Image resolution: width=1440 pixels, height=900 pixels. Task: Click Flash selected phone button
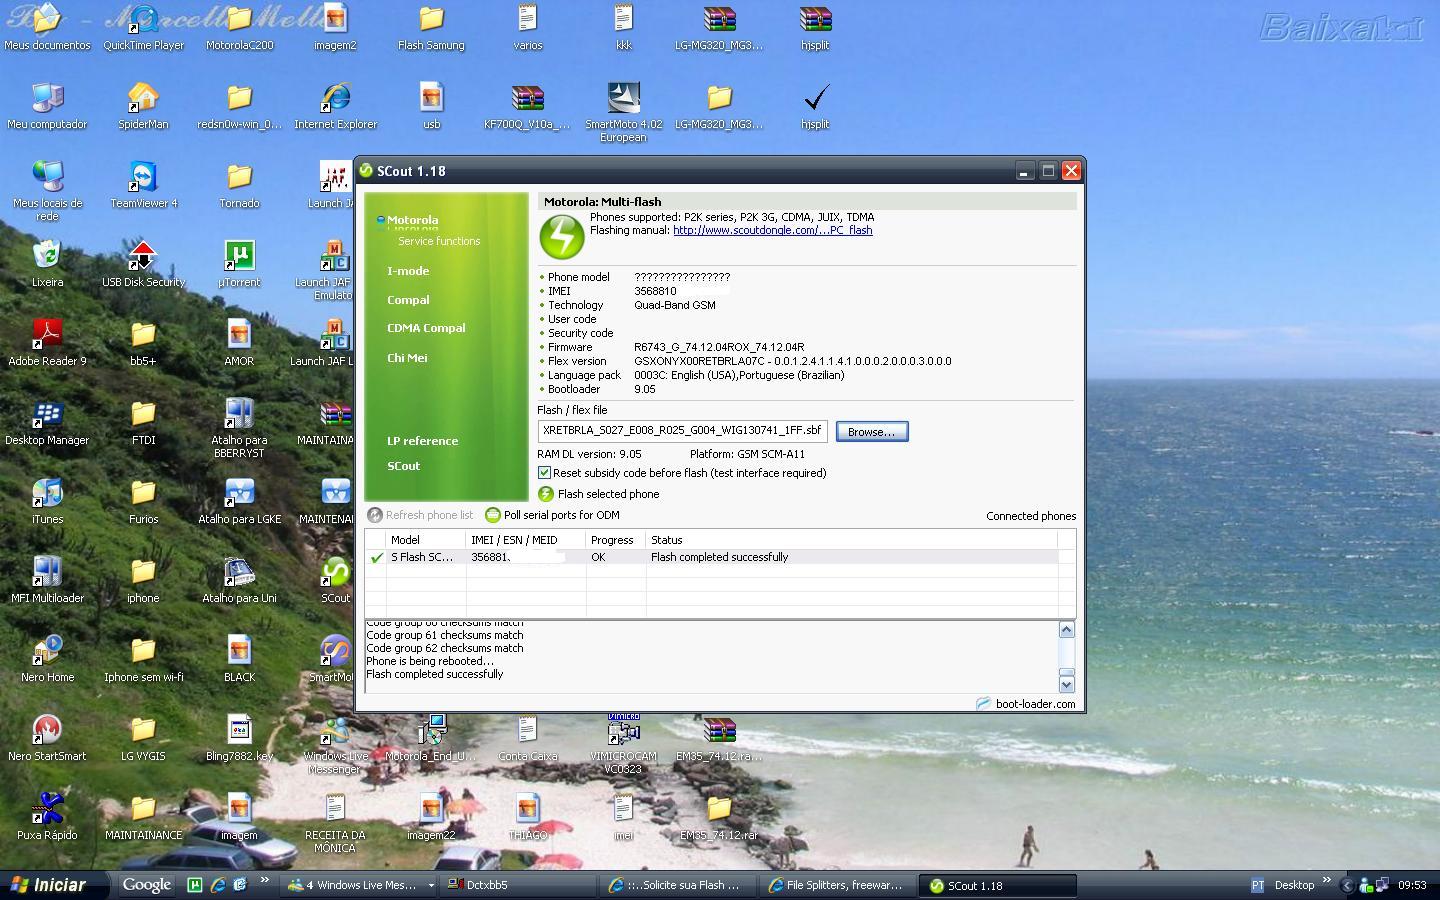pos(599,494)
